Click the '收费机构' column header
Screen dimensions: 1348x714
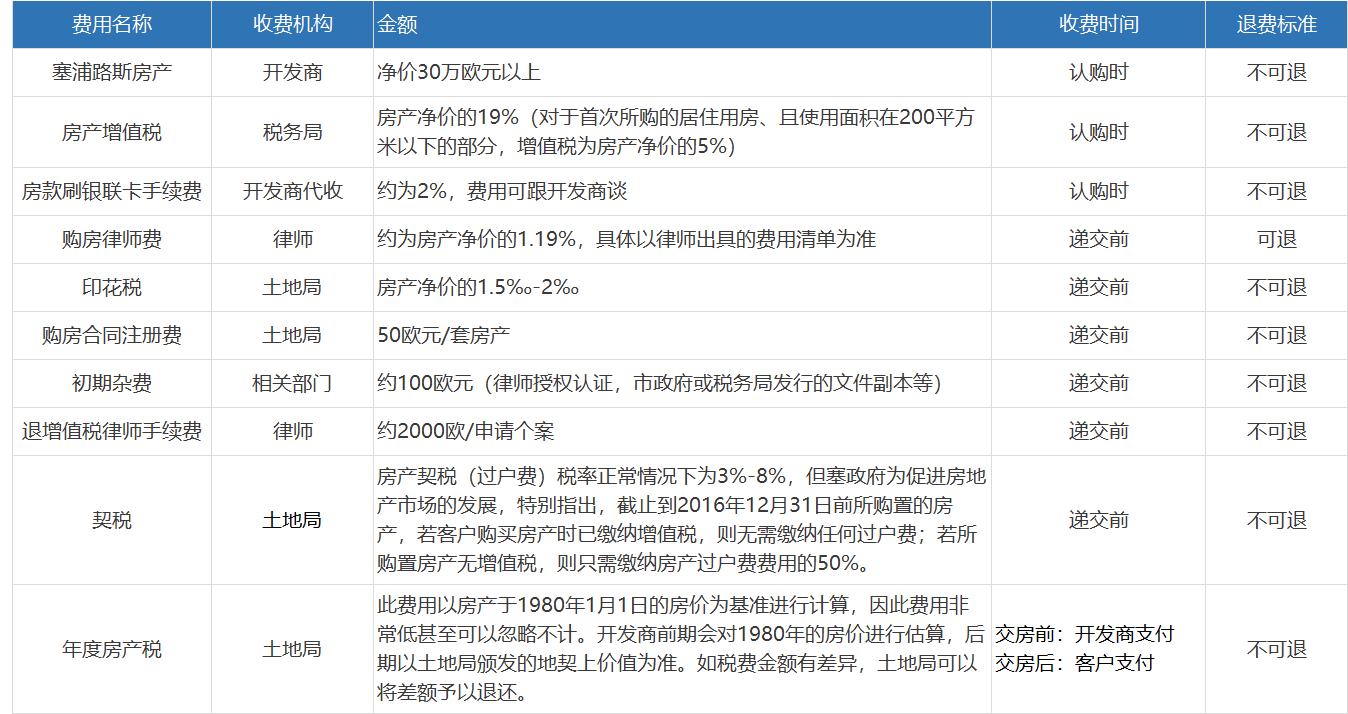292,25
